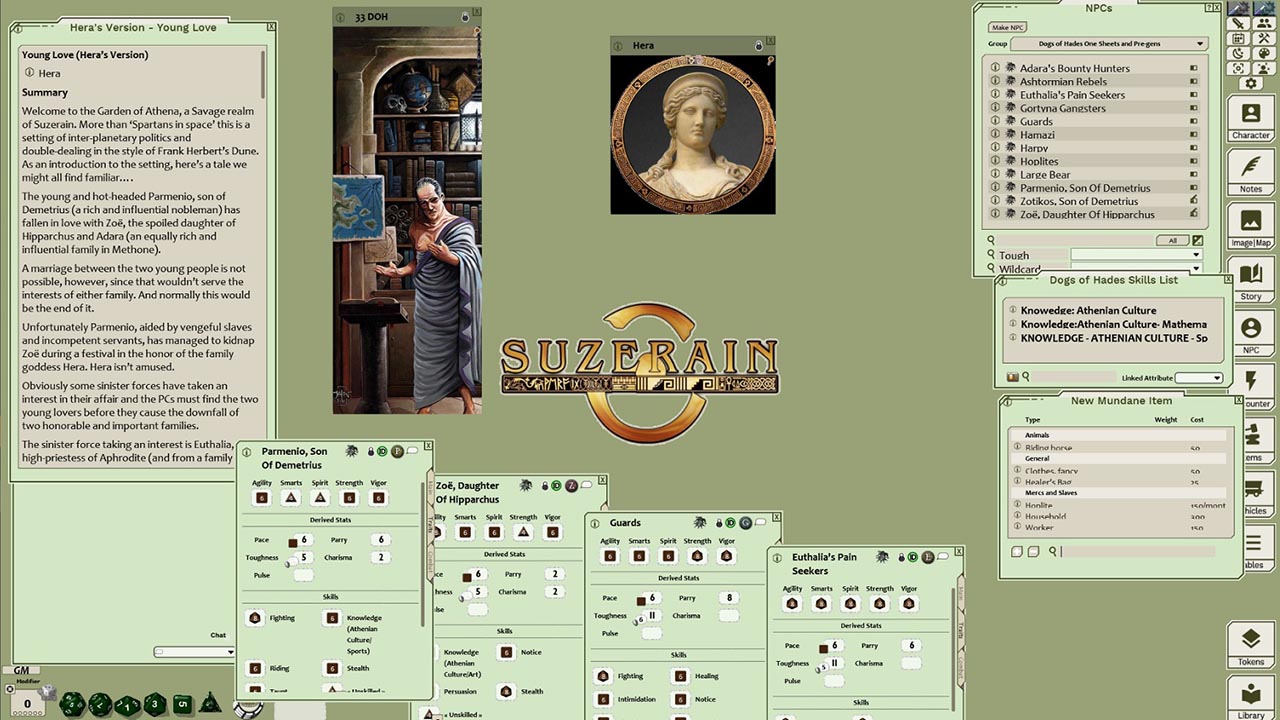1280x720 pixels.
Task: Toggle the info marker beside the Guards NPC
Action: pos(995,121)
